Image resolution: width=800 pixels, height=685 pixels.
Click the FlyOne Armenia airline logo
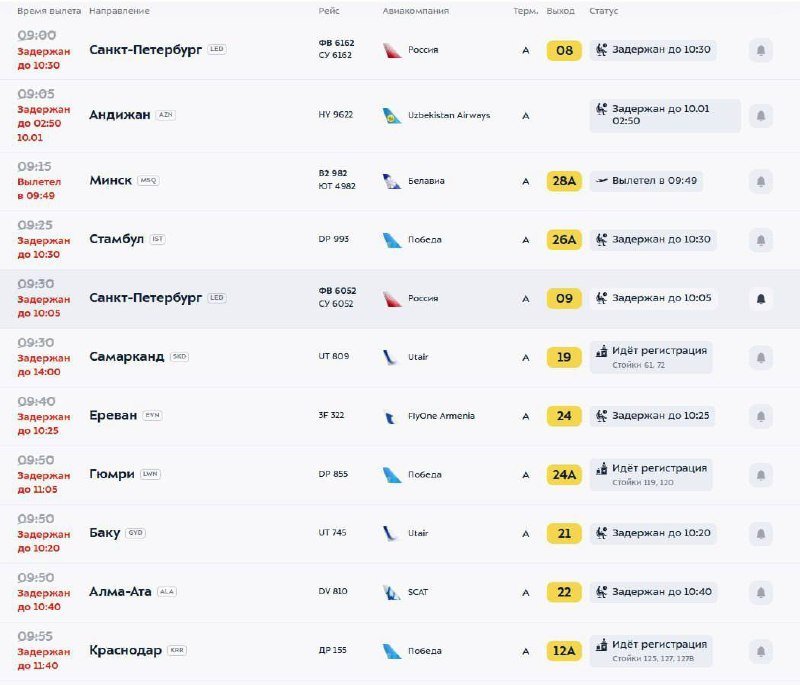click(x=392, y=416)
